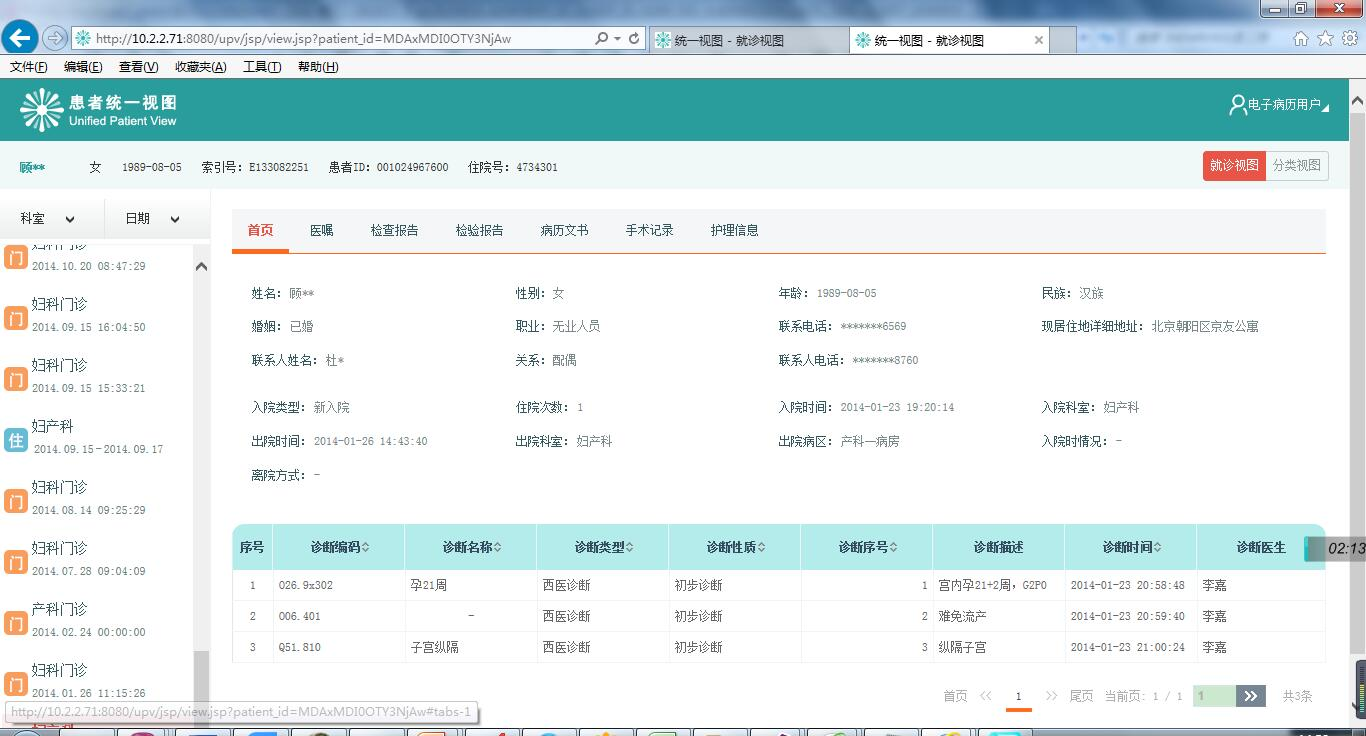Open the 工具(T) browser menu
This screenshot has width=1366, height=736.
click(x=261, y=67)
